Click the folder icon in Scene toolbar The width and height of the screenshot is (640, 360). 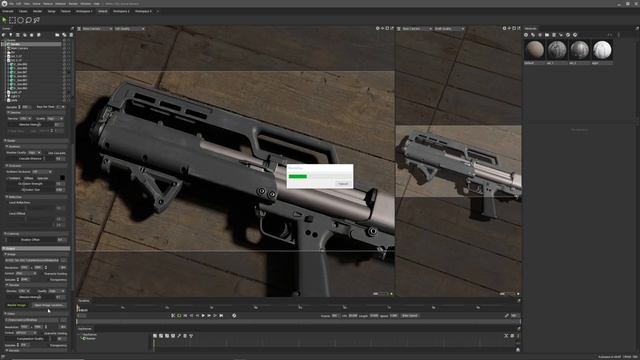pyautogui.click(x=57, y=35)
